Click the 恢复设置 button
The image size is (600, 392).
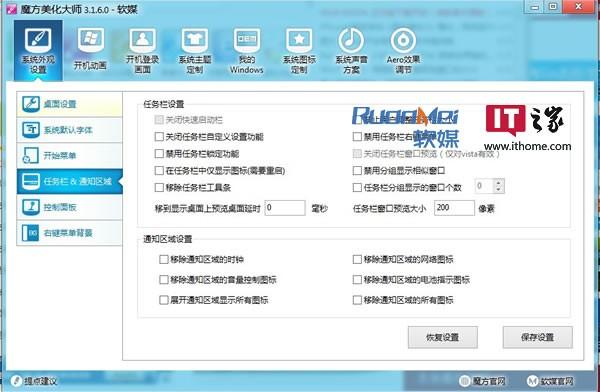[443, 337]
